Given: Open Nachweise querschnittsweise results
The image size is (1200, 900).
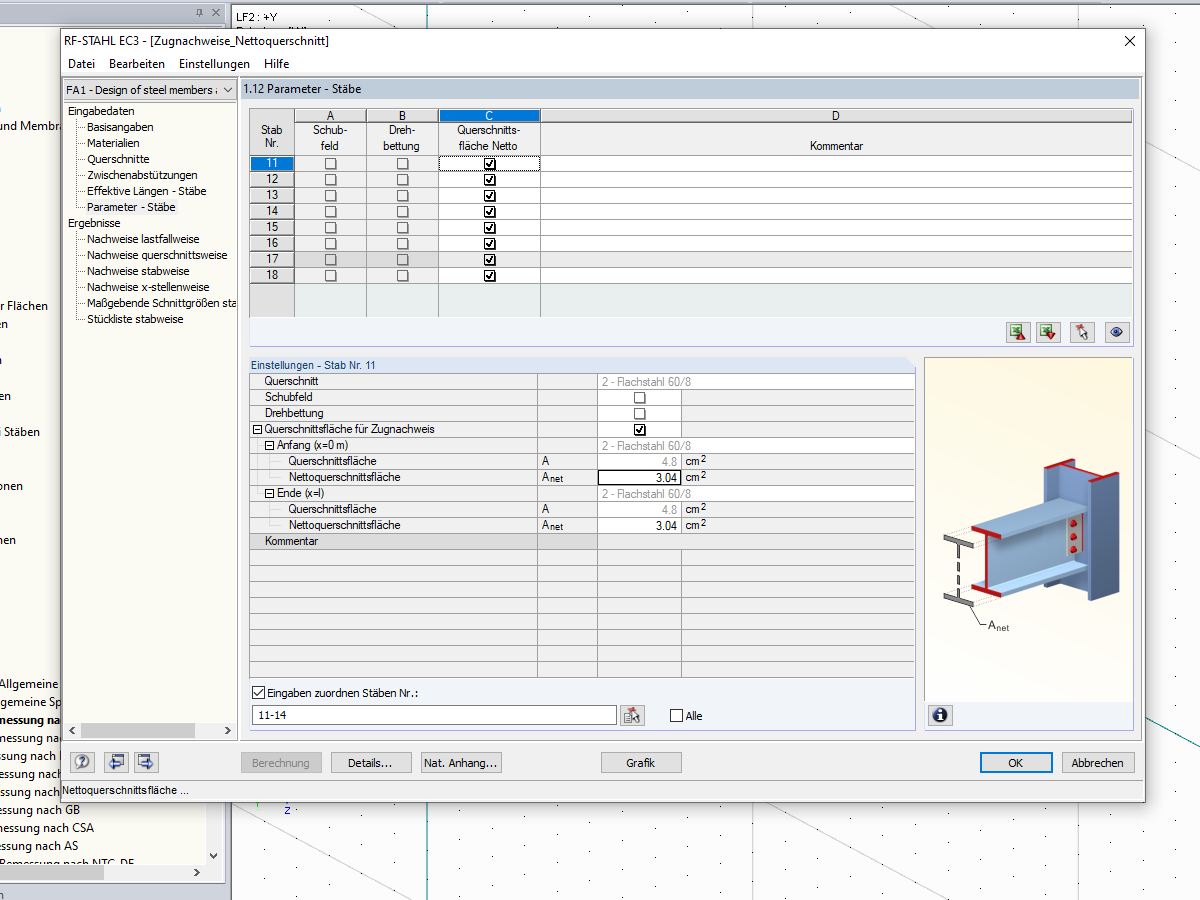Looking at the screenshot, I should pos(157,255).
